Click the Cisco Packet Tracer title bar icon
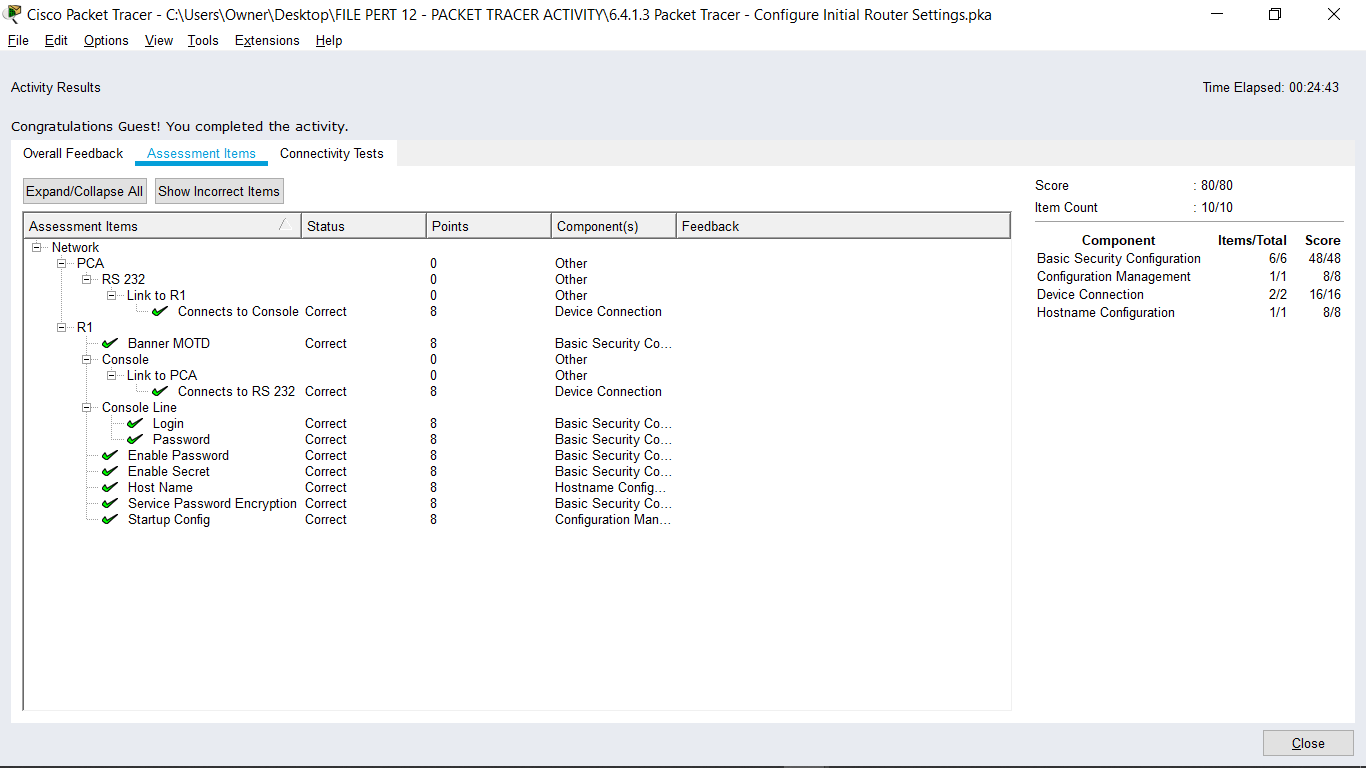The width and height of the screenshot is (1366, 768). (x=14, y=14)
